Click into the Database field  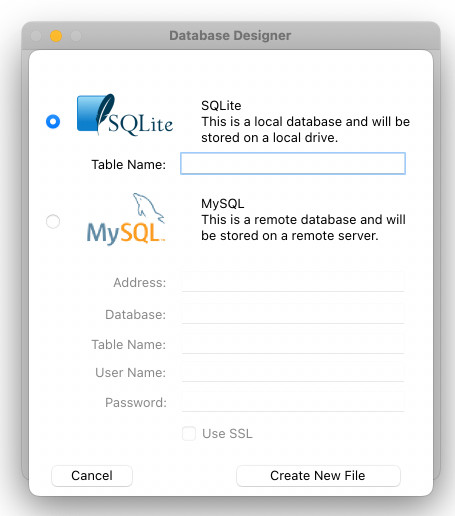(x=293, y=314)
